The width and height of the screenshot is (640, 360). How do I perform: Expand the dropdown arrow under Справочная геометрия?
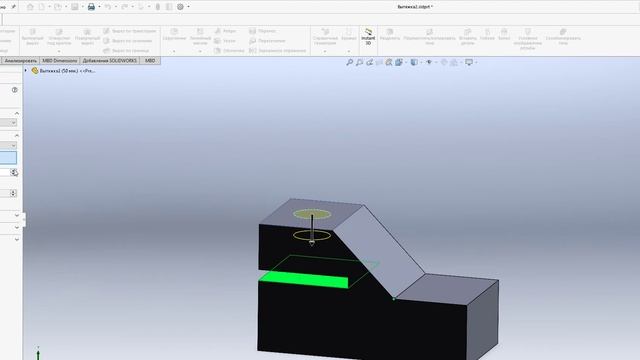(x=325, y=51)
